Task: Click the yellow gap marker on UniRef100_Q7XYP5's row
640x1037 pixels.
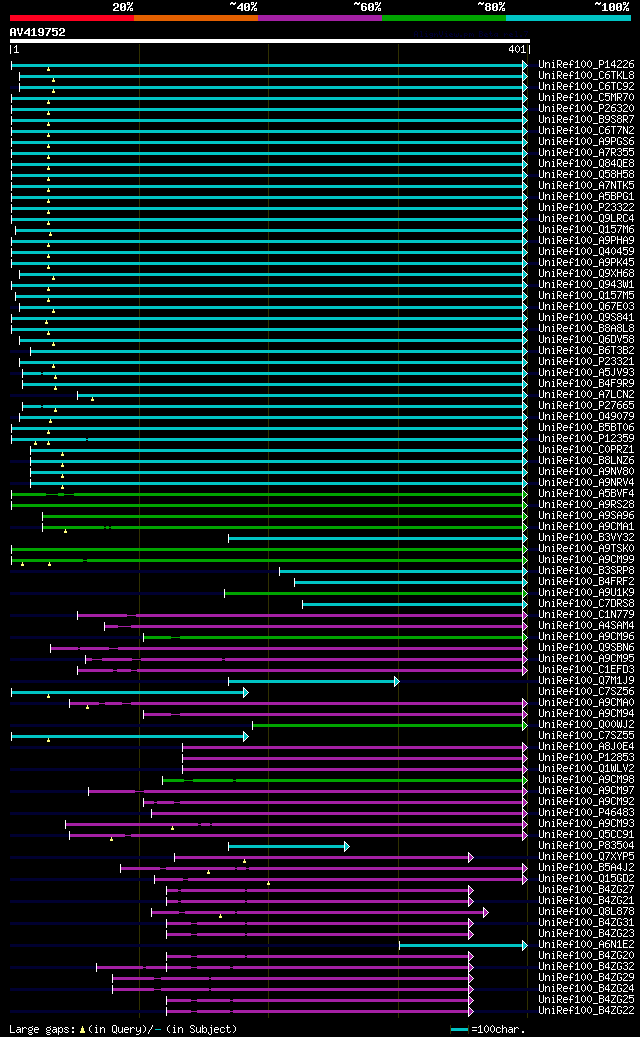Action: point(245,861)
